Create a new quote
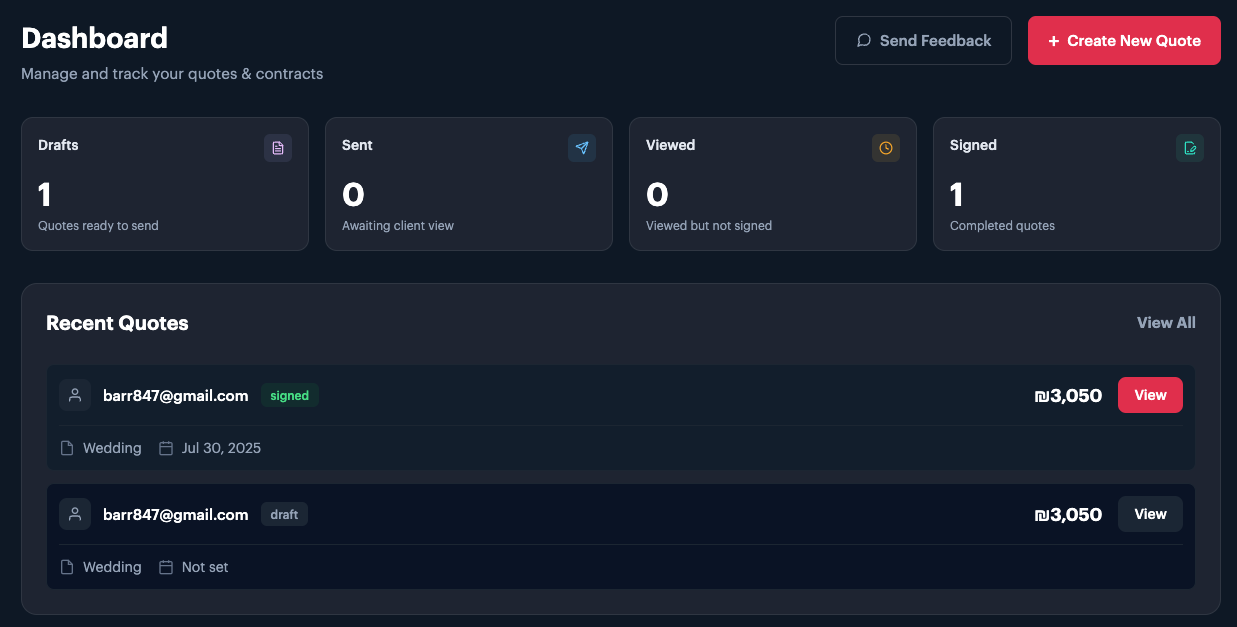The width and height of the screenshot is (1237, 627). point(1124,40)
